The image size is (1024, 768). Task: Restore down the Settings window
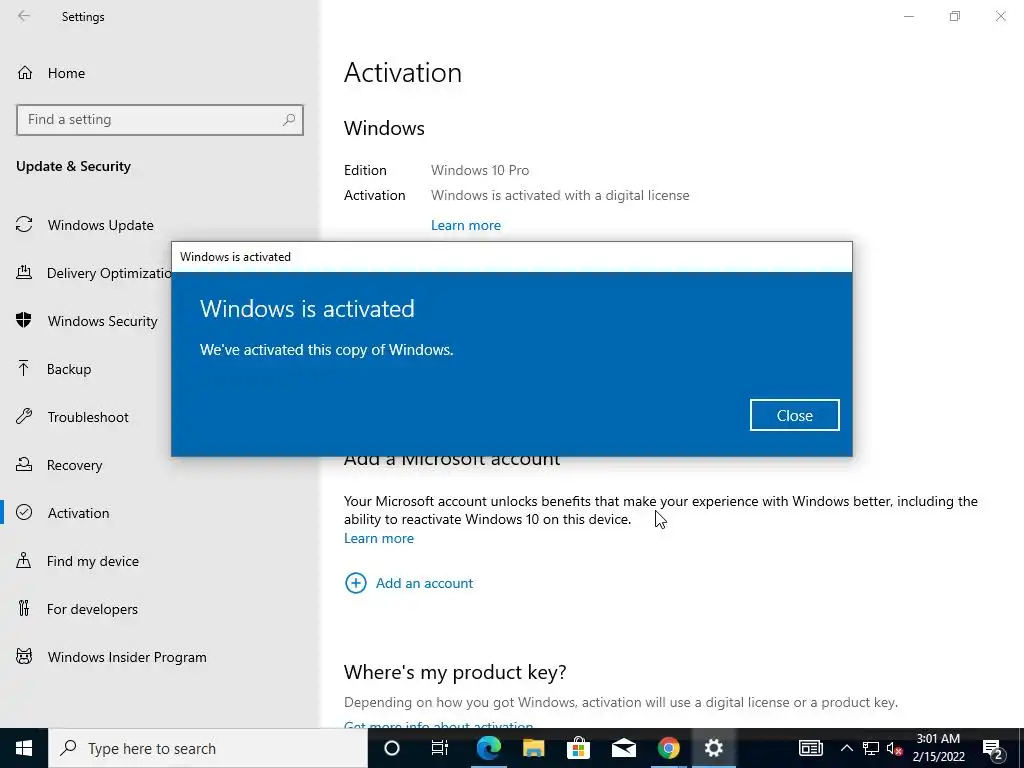[x=955, y=16]
